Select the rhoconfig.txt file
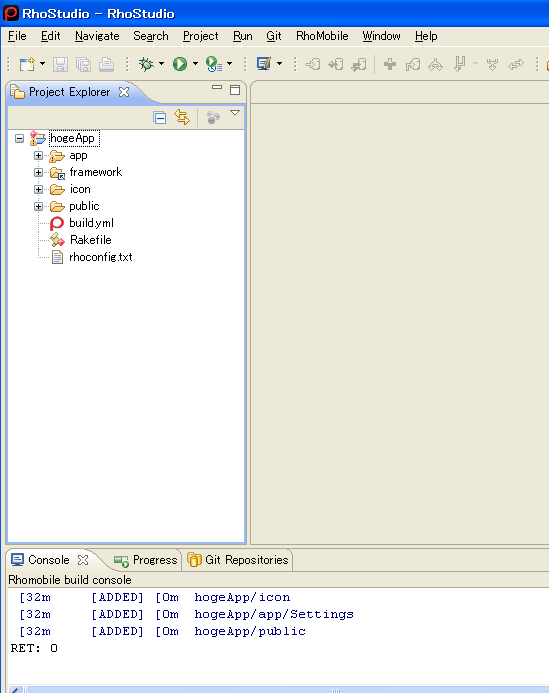Viewport: 549px width, 693px height. pyautogui.click(x=101, y=257)
